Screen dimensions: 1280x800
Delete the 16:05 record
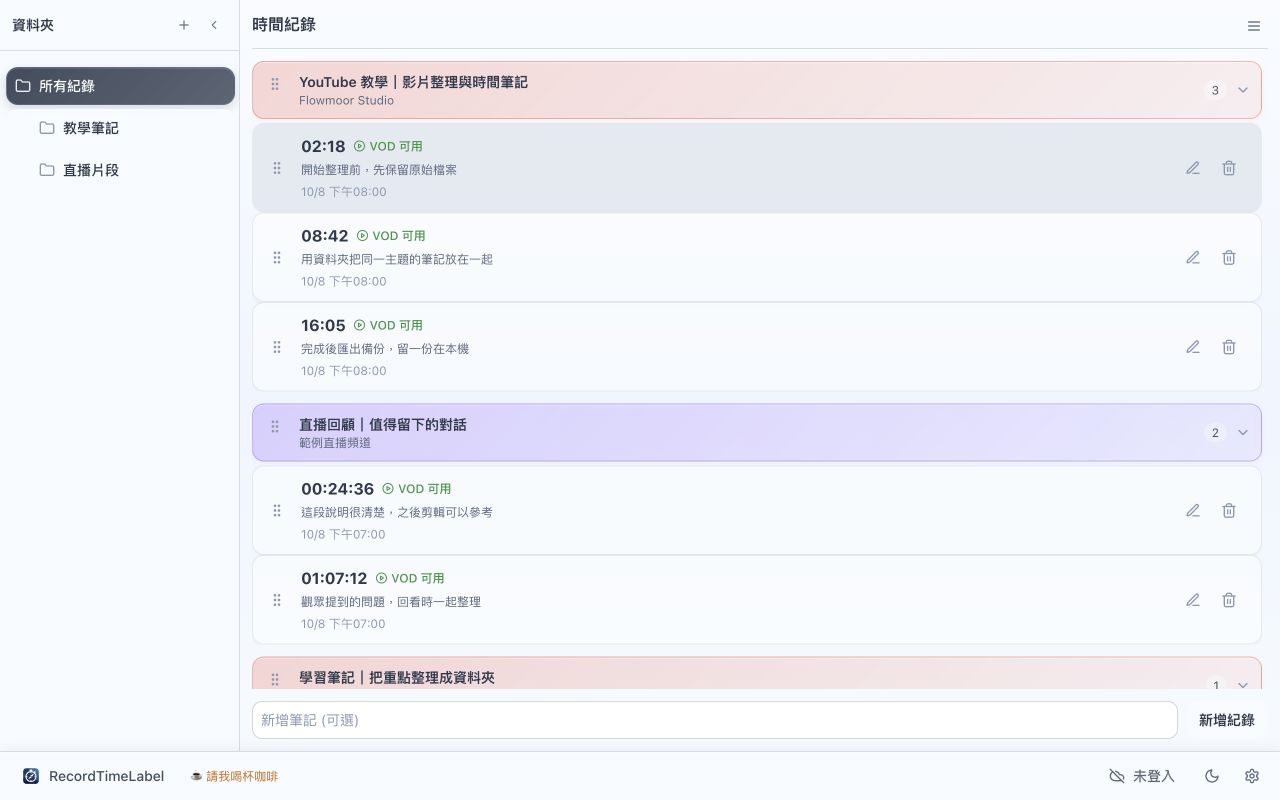[x=1229, y=347]
